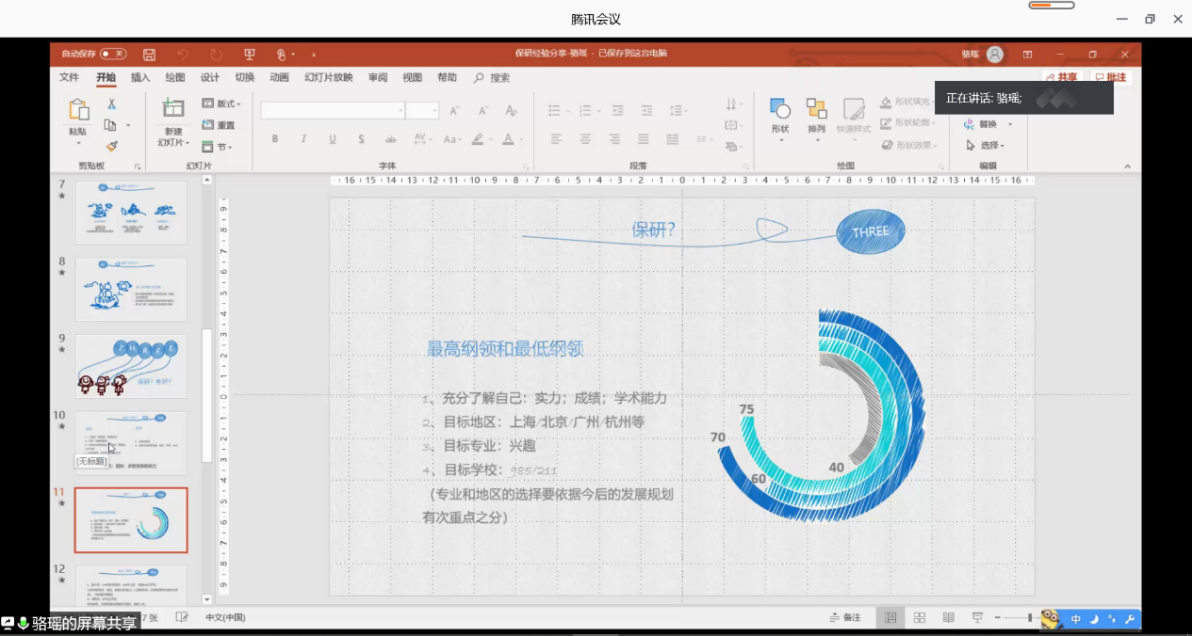
Task: Select slide 9 thumbnail in panel
Action: pos(131,366)
